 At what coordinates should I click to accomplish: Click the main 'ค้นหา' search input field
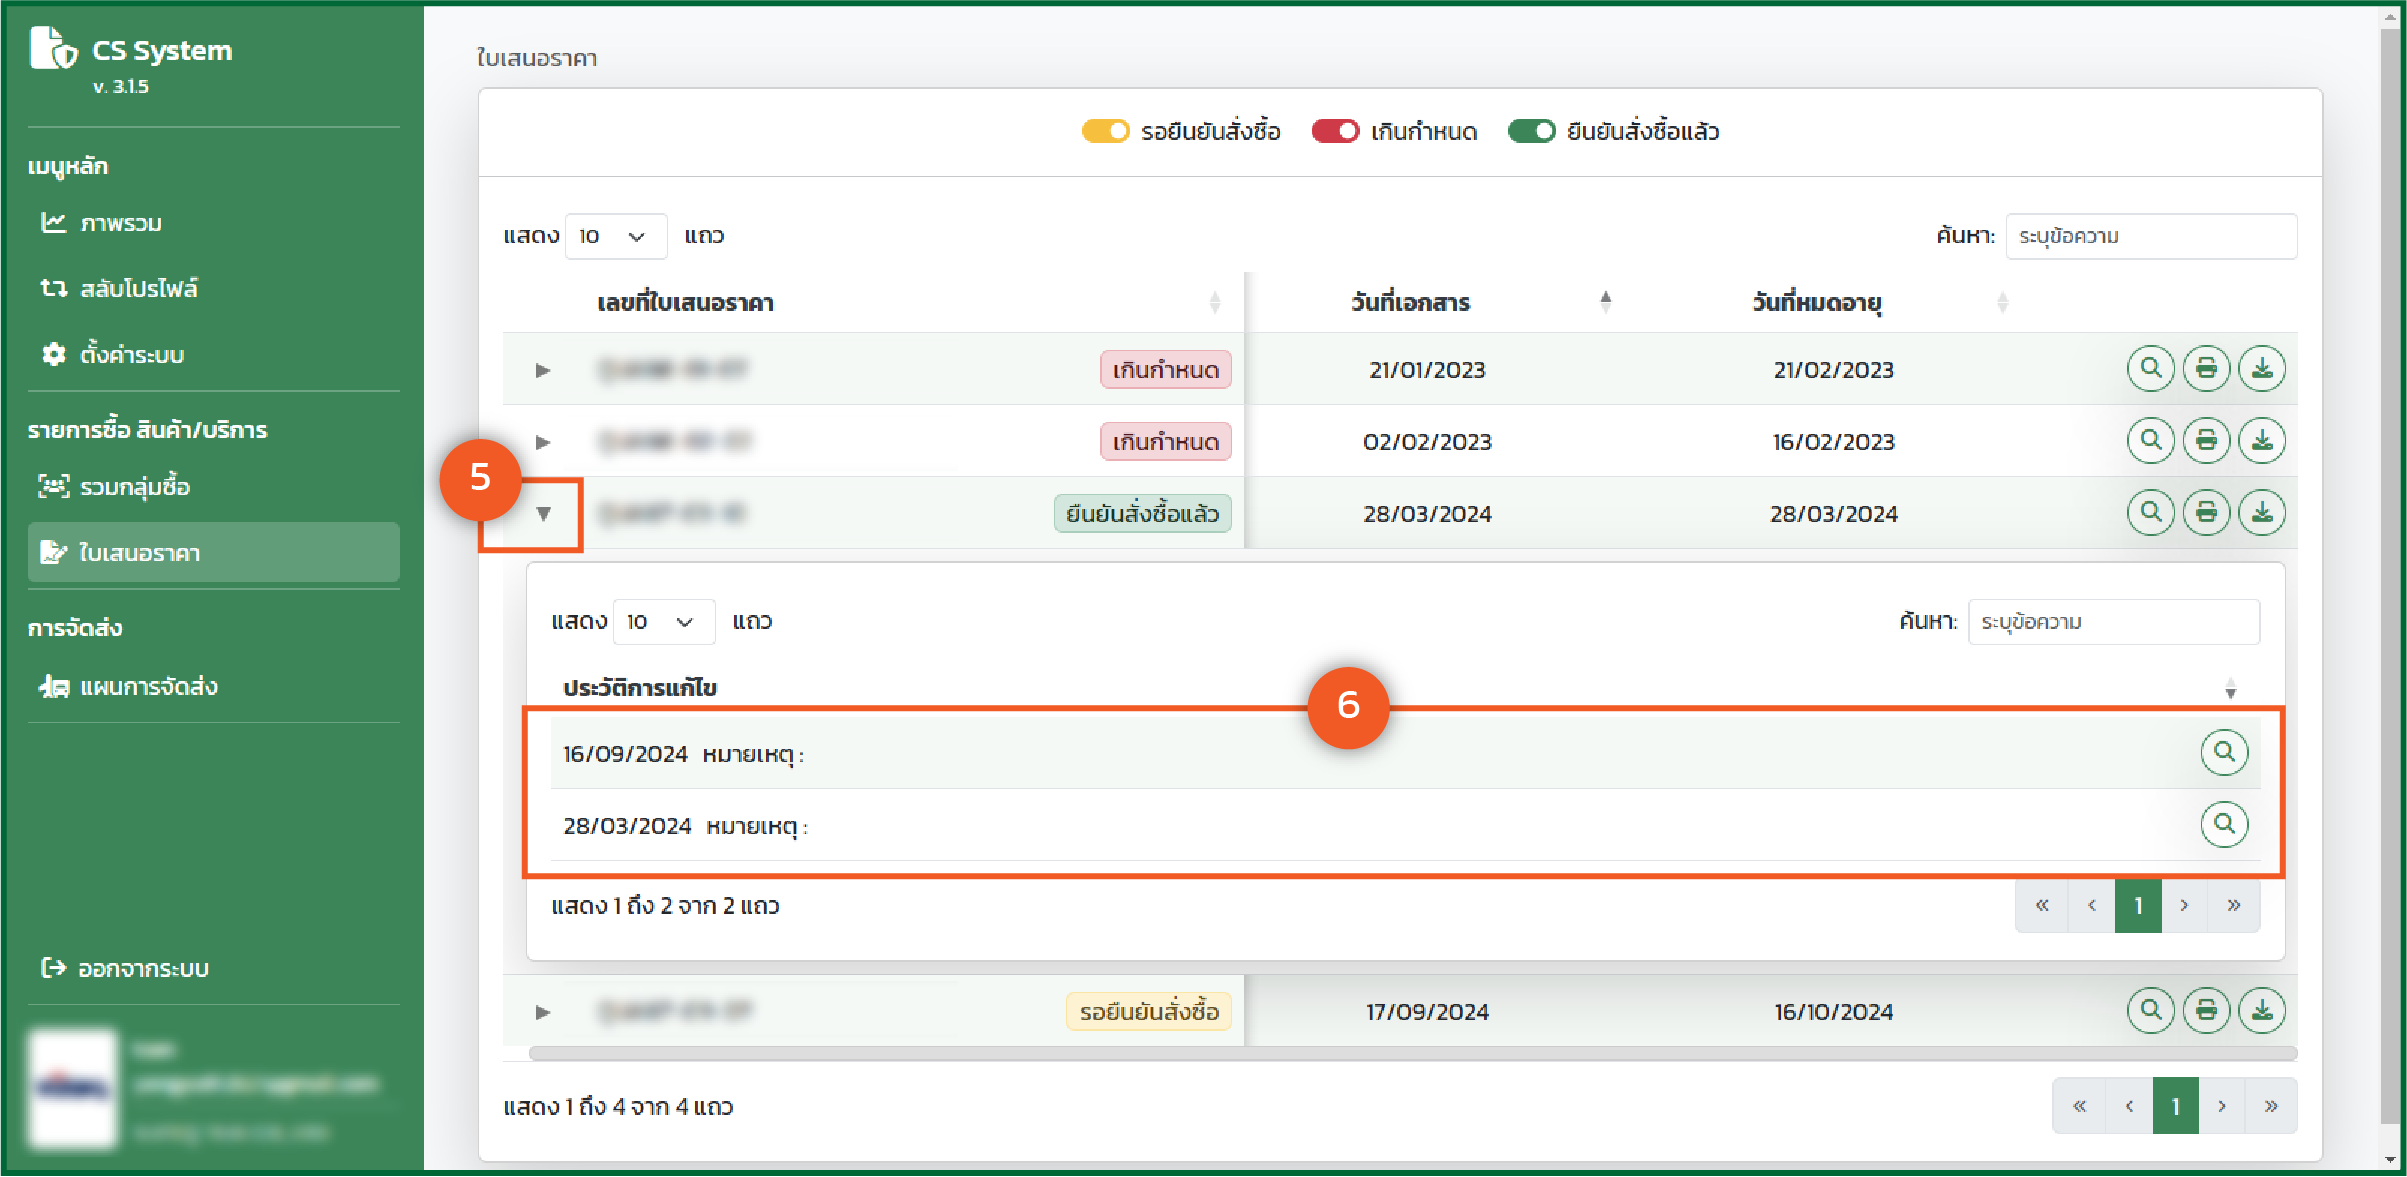pos(2150,236)
